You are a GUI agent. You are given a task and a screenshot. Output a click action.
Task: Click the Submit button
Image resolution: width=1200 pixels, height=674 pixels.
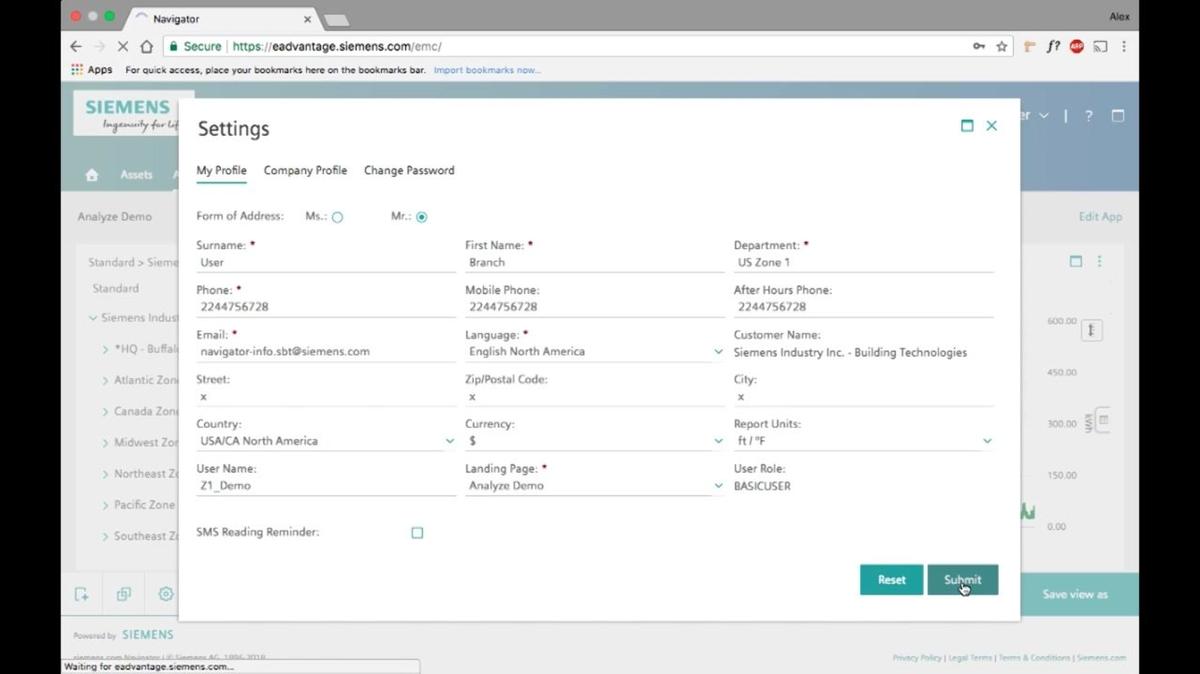(962, 580)
